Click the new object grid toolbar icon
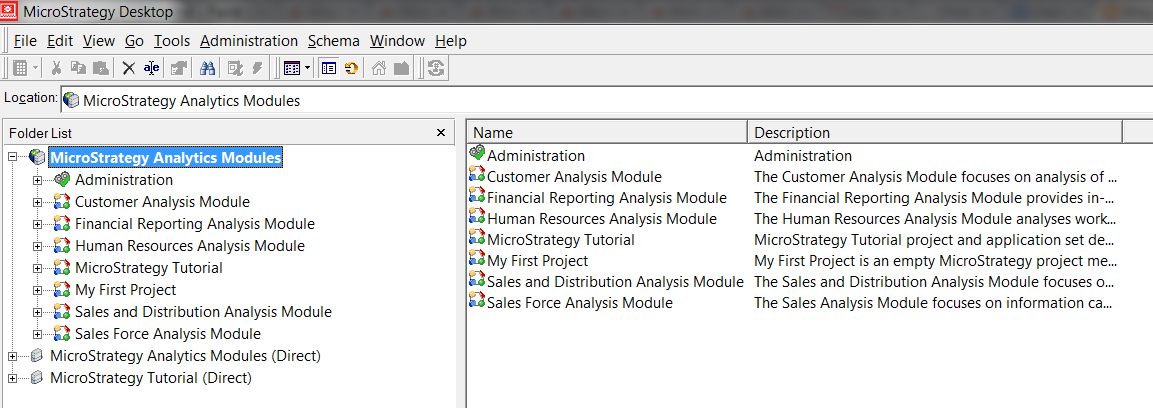 (21, 68)
